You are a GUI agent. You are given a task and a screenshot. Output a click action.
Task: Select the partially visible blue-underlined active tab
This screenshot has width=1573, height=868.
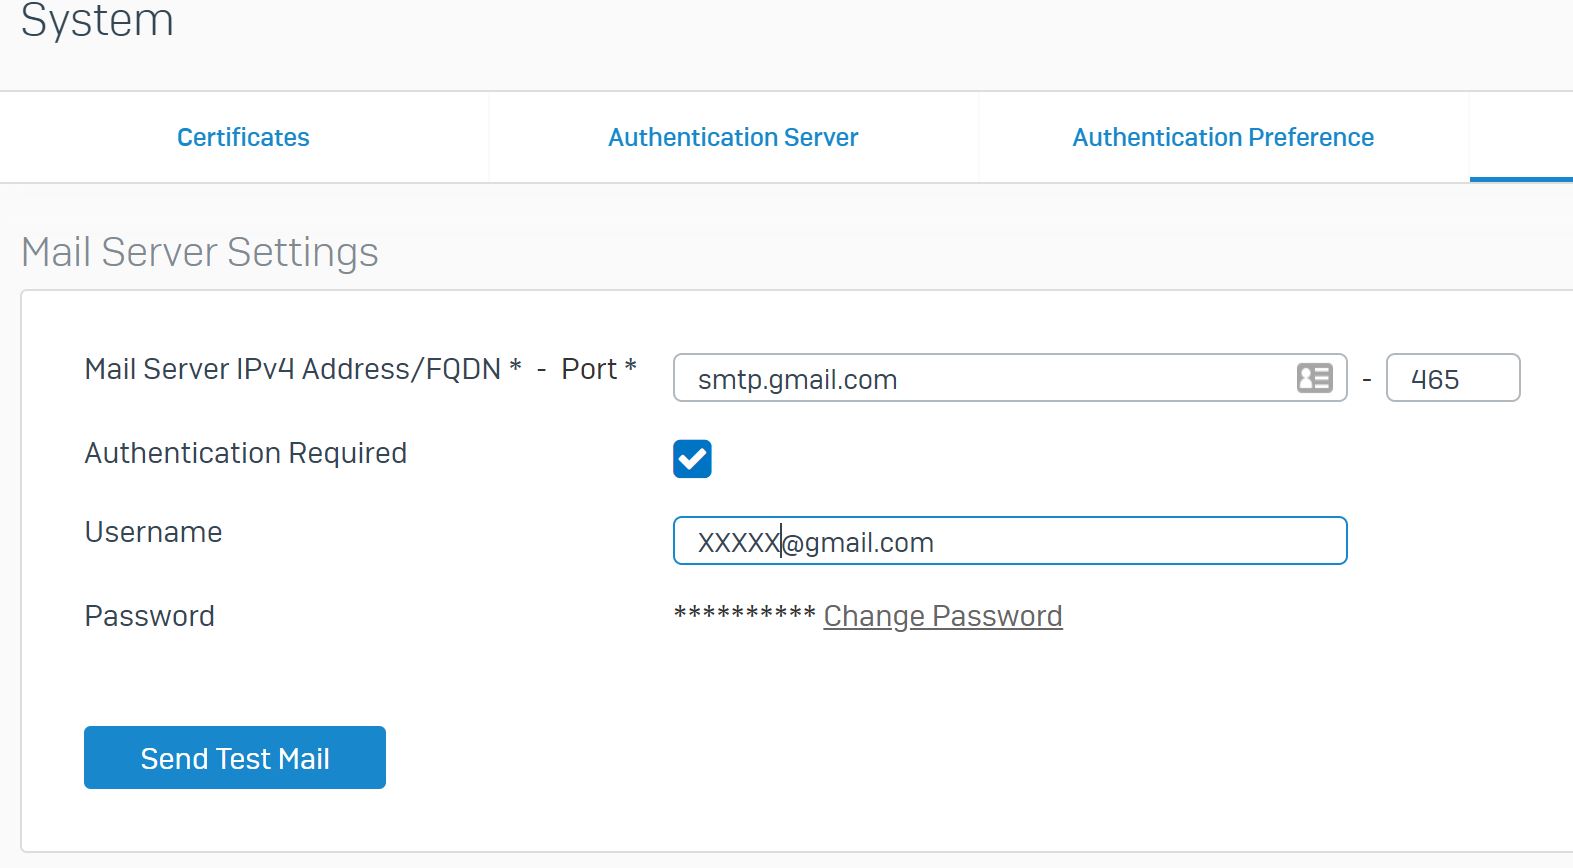tap(1521, 137)
